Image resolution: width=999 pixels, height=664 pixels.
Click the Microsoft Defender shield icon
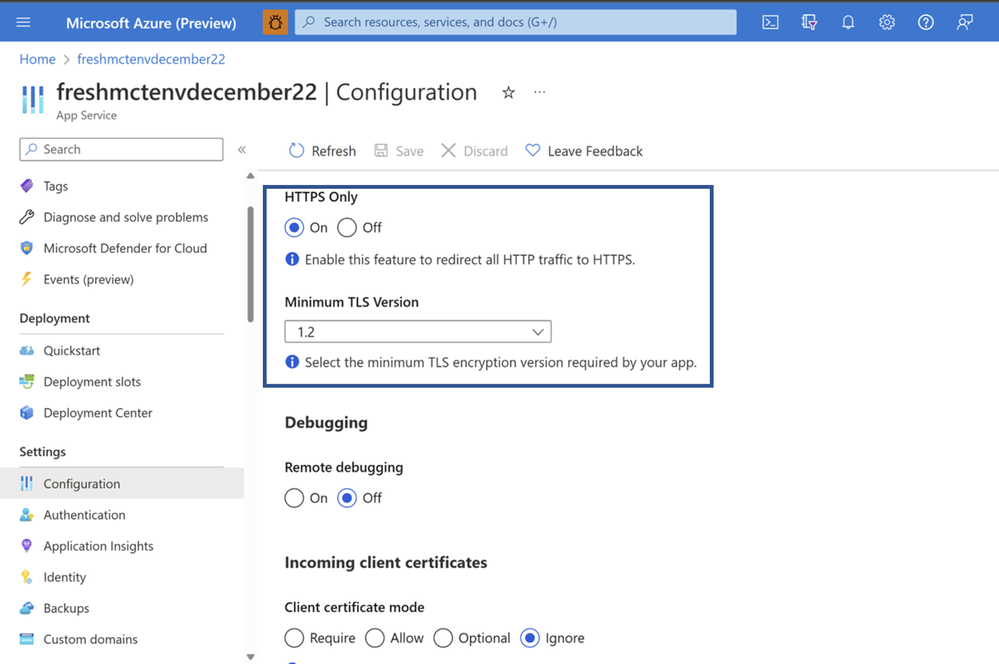point(27,248)
